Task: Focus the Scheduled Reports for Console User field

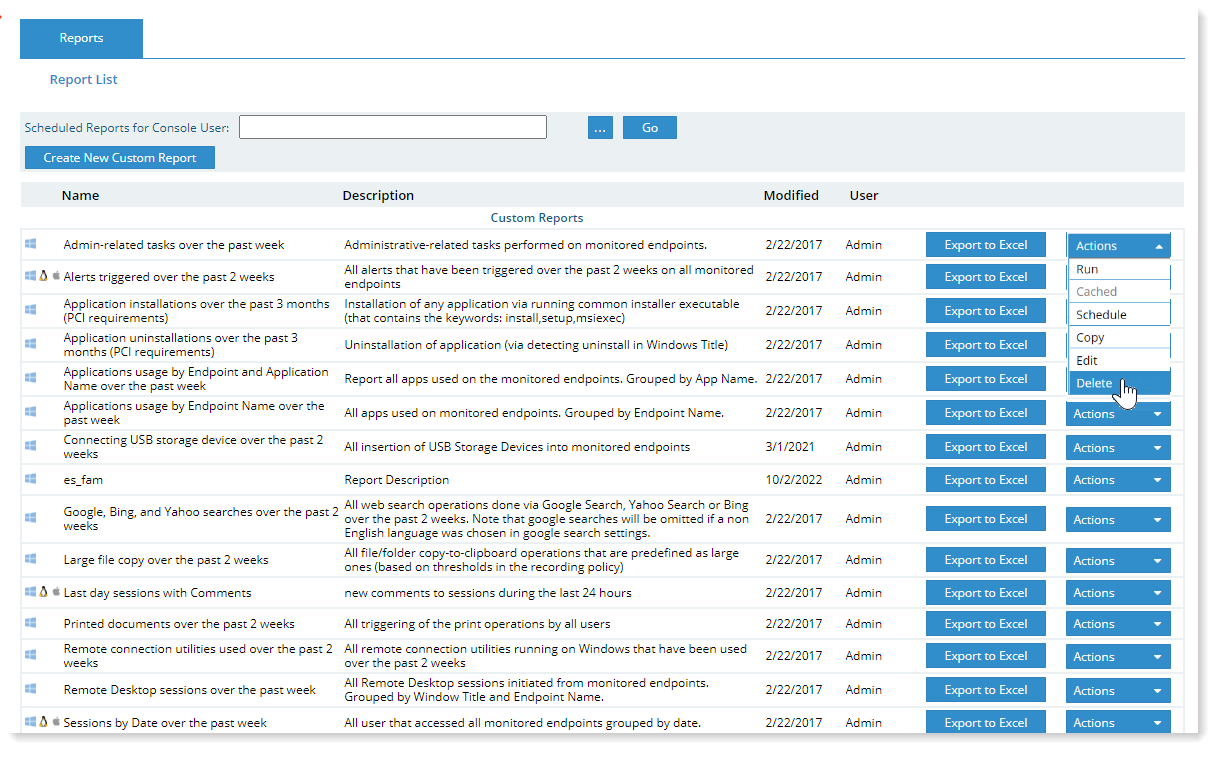Action: click(x=392, y=127)
